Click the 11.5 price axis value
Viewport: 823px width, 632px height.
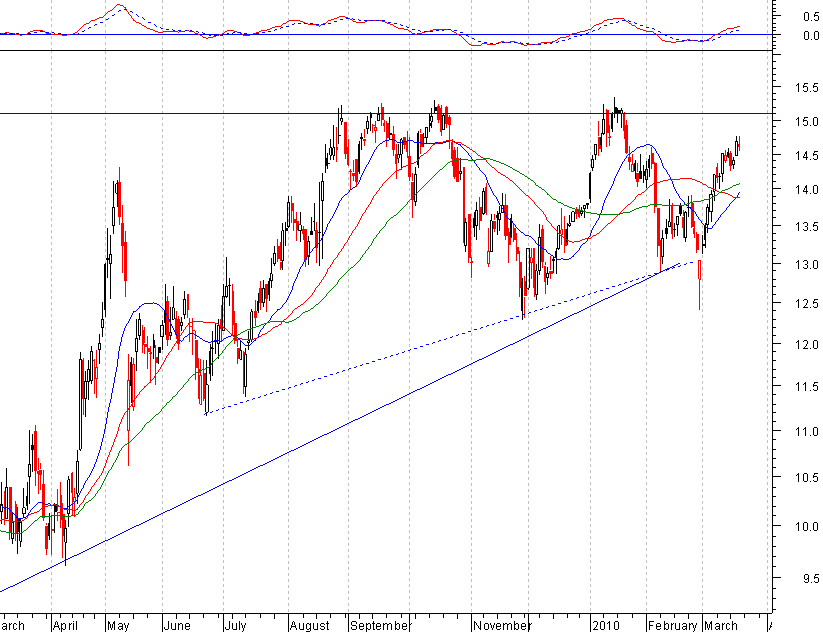click(807, 387)
